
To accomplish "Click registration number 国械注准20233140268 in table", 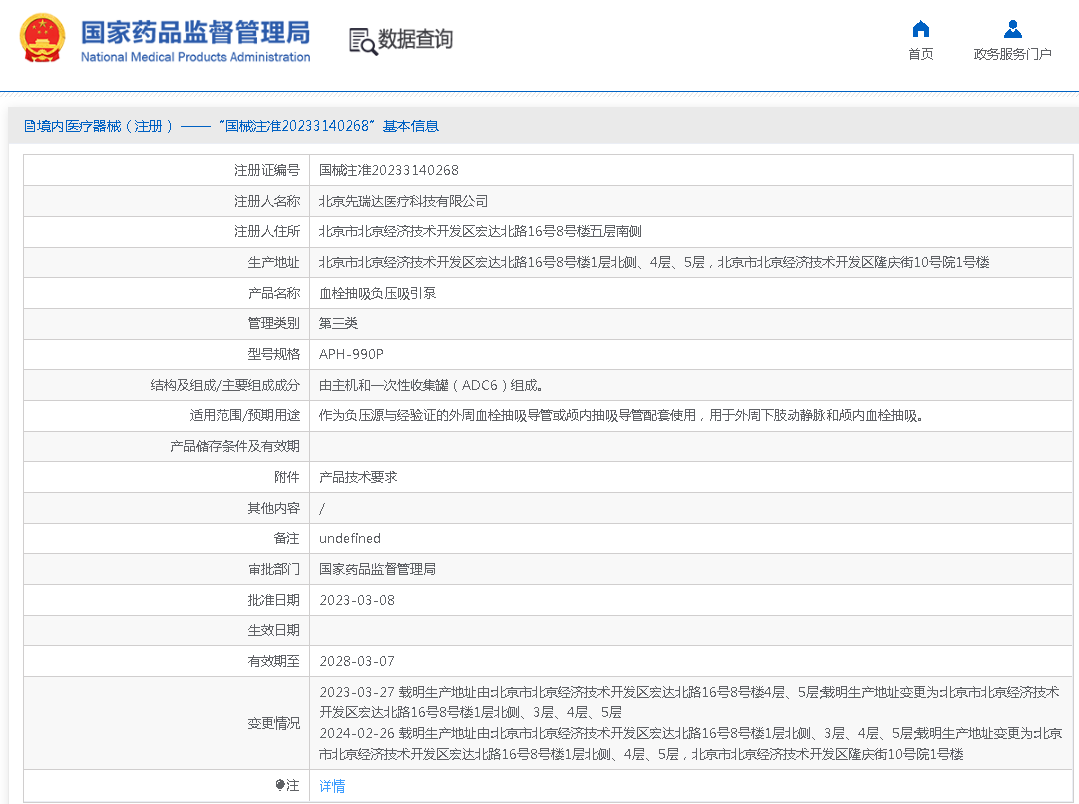I will (x=389, y=170).
